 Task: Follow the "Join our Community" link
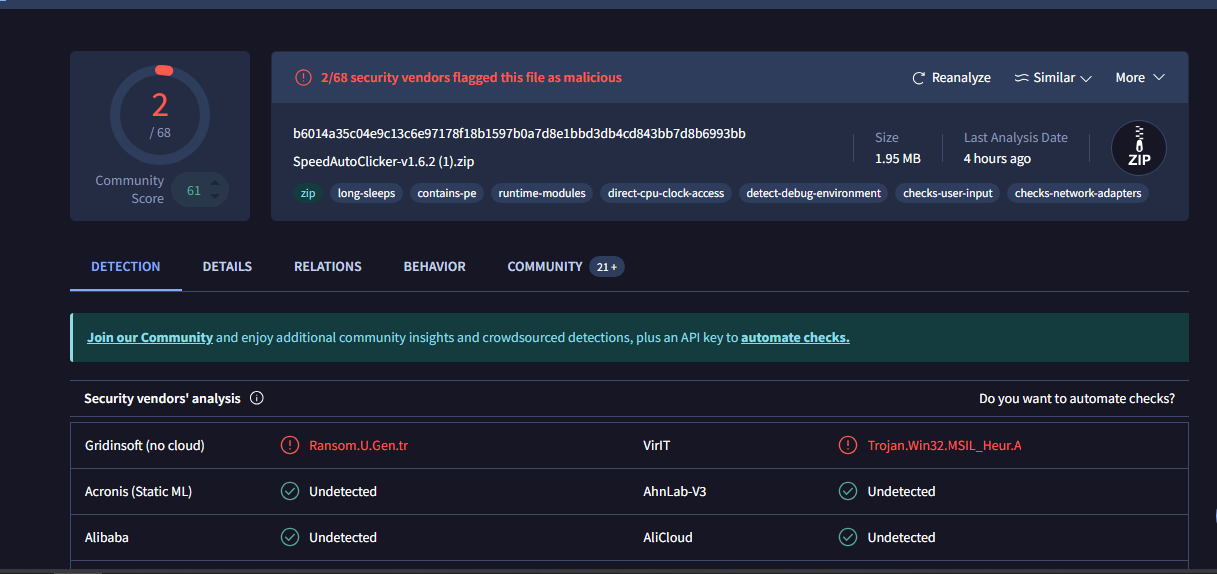tap(150, 338)
